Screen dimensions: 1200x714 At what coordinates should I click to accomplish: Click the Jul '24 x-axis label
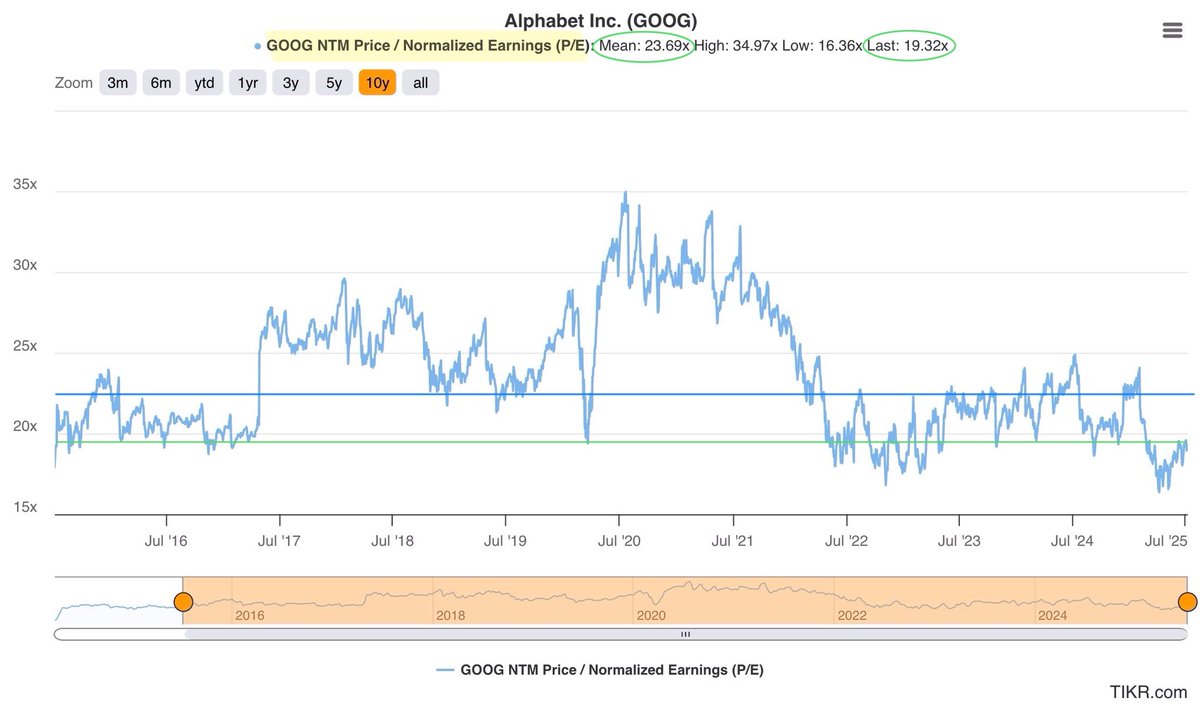click(x=1072, y=541)
